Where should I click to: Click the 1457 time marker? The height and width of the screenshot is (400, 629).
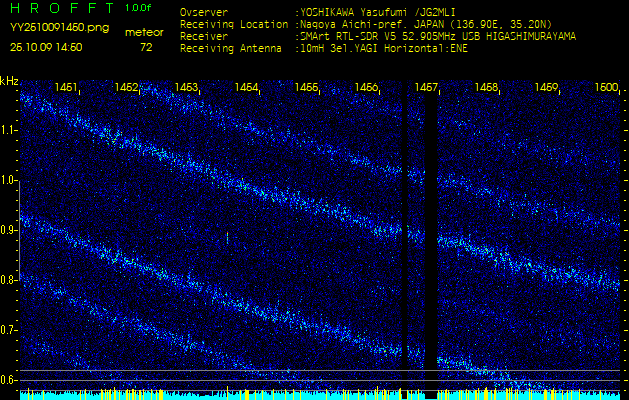pyautogui.click(x=427, y=88)
